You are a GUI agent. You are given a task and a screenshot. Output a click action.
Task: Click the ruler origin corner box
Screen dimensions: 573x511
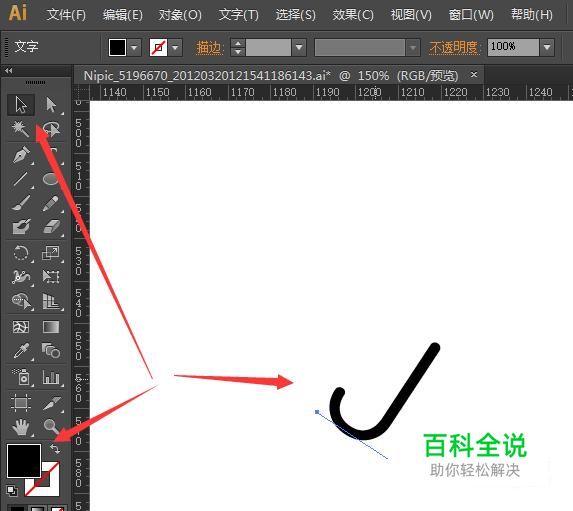click(x=81, y=92)
